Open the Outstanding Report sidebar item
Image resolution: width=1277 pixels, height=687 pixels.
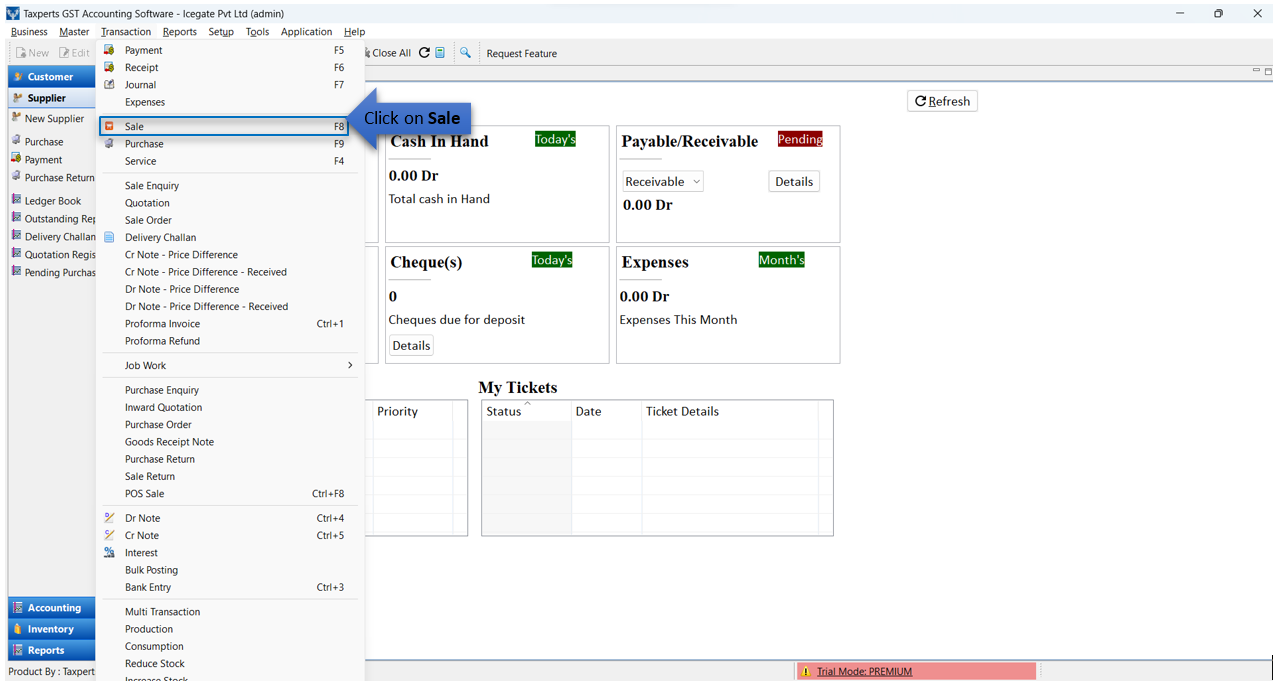click(x=53, y=218)
